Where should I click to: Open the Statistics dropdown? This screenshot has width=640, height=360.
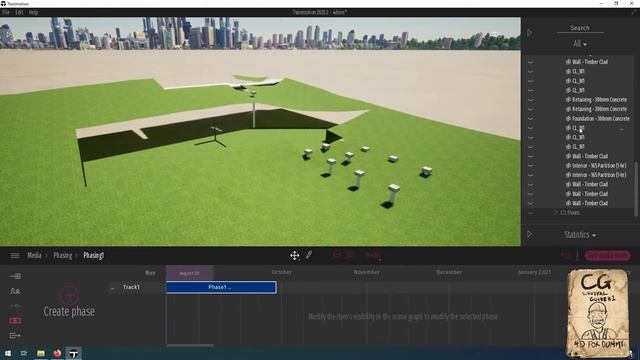click(580, 235)
